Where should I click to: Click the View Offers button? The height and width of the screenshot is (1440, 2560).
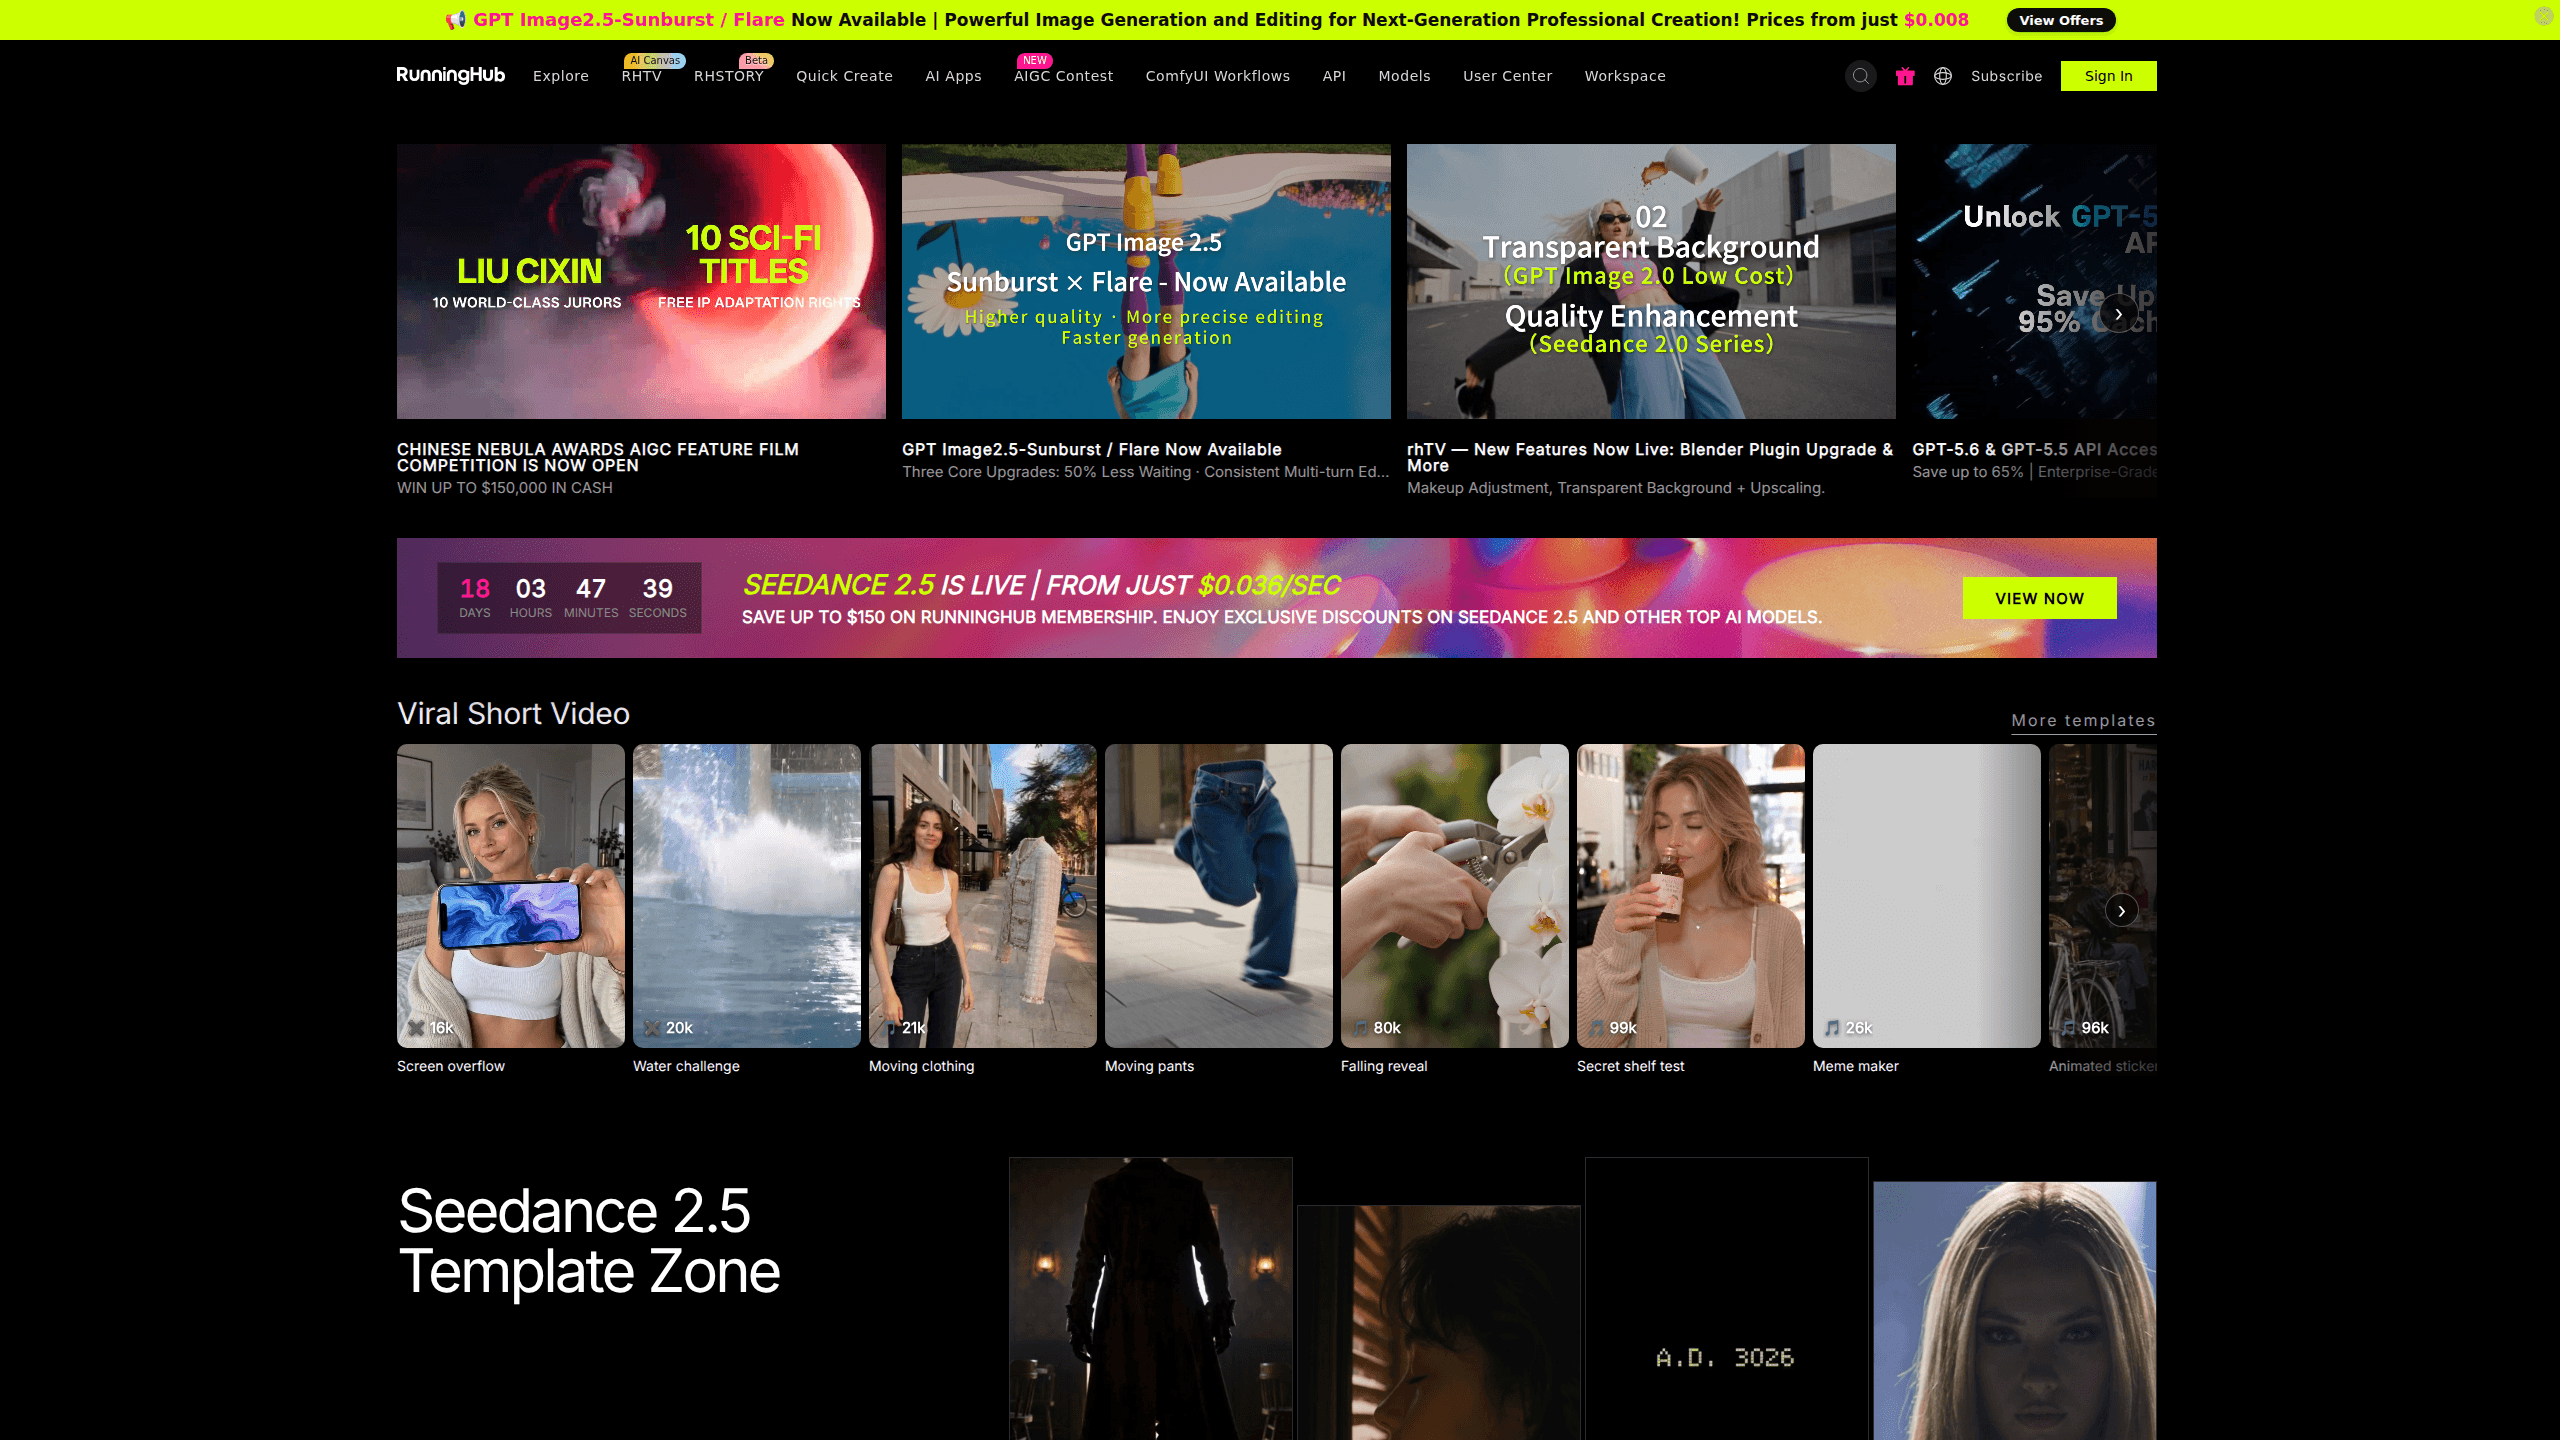[x=2061, y=20]
